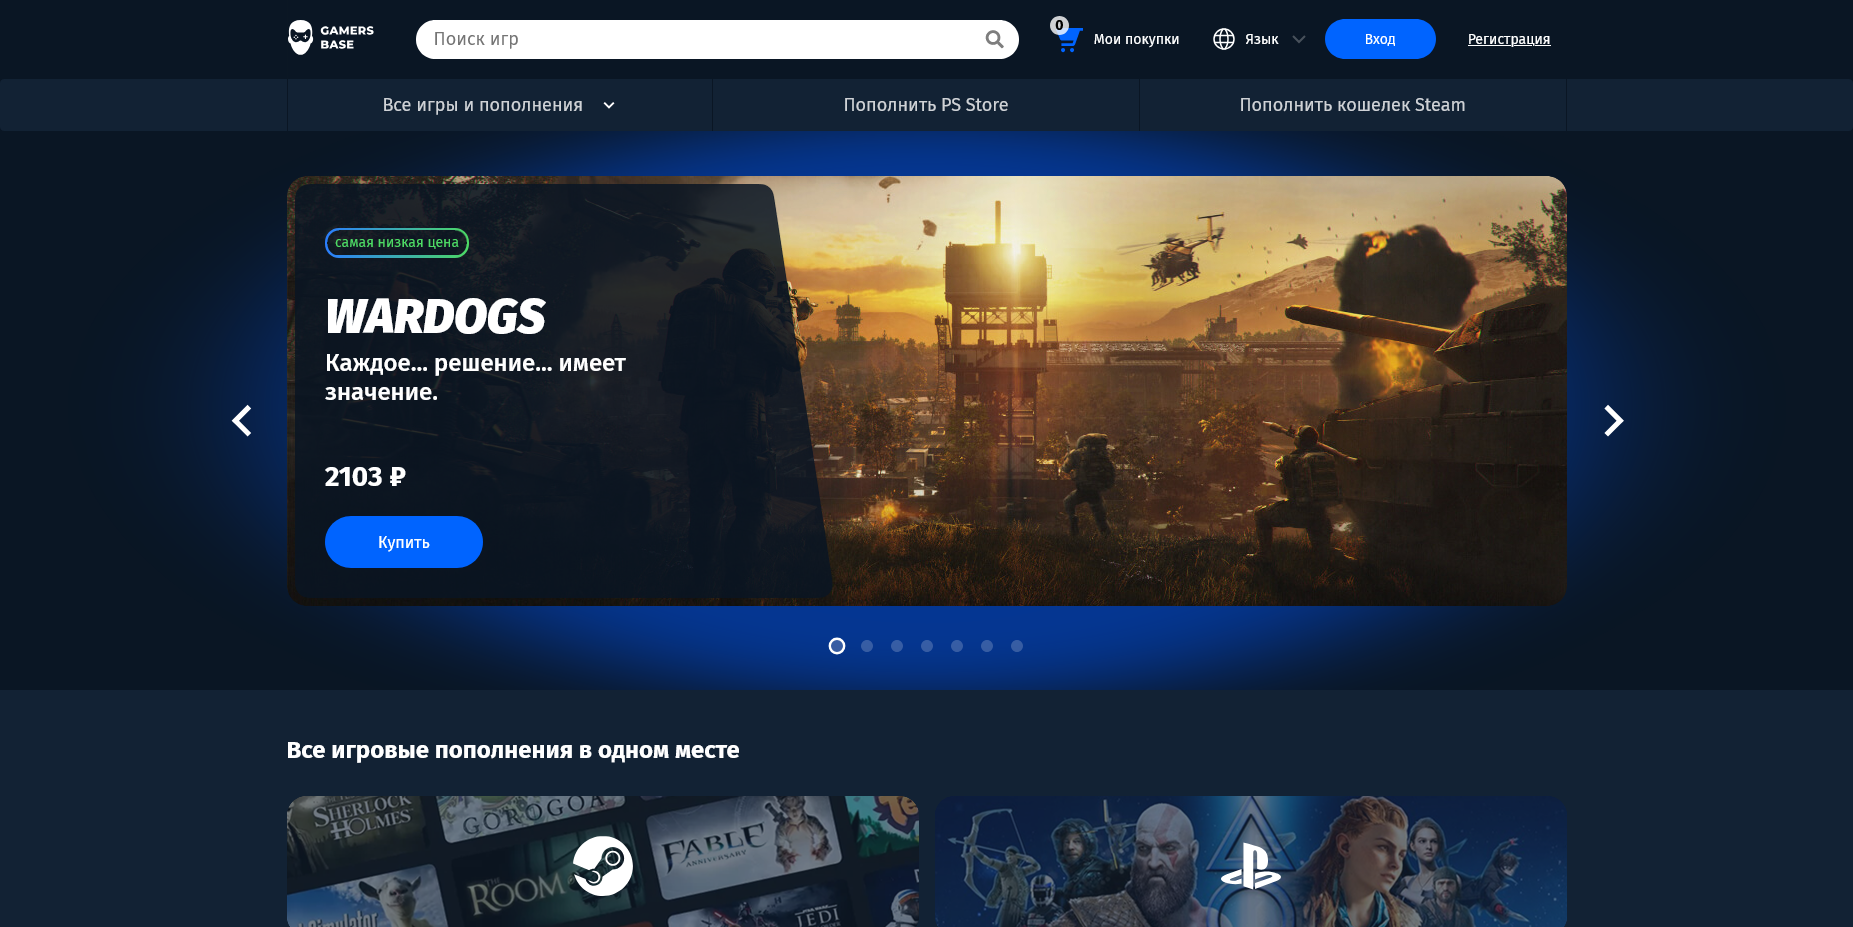The width and height of the screenshot is (1853, 927).
Task: Click the Вход login button
Action: coord(1380,39)
